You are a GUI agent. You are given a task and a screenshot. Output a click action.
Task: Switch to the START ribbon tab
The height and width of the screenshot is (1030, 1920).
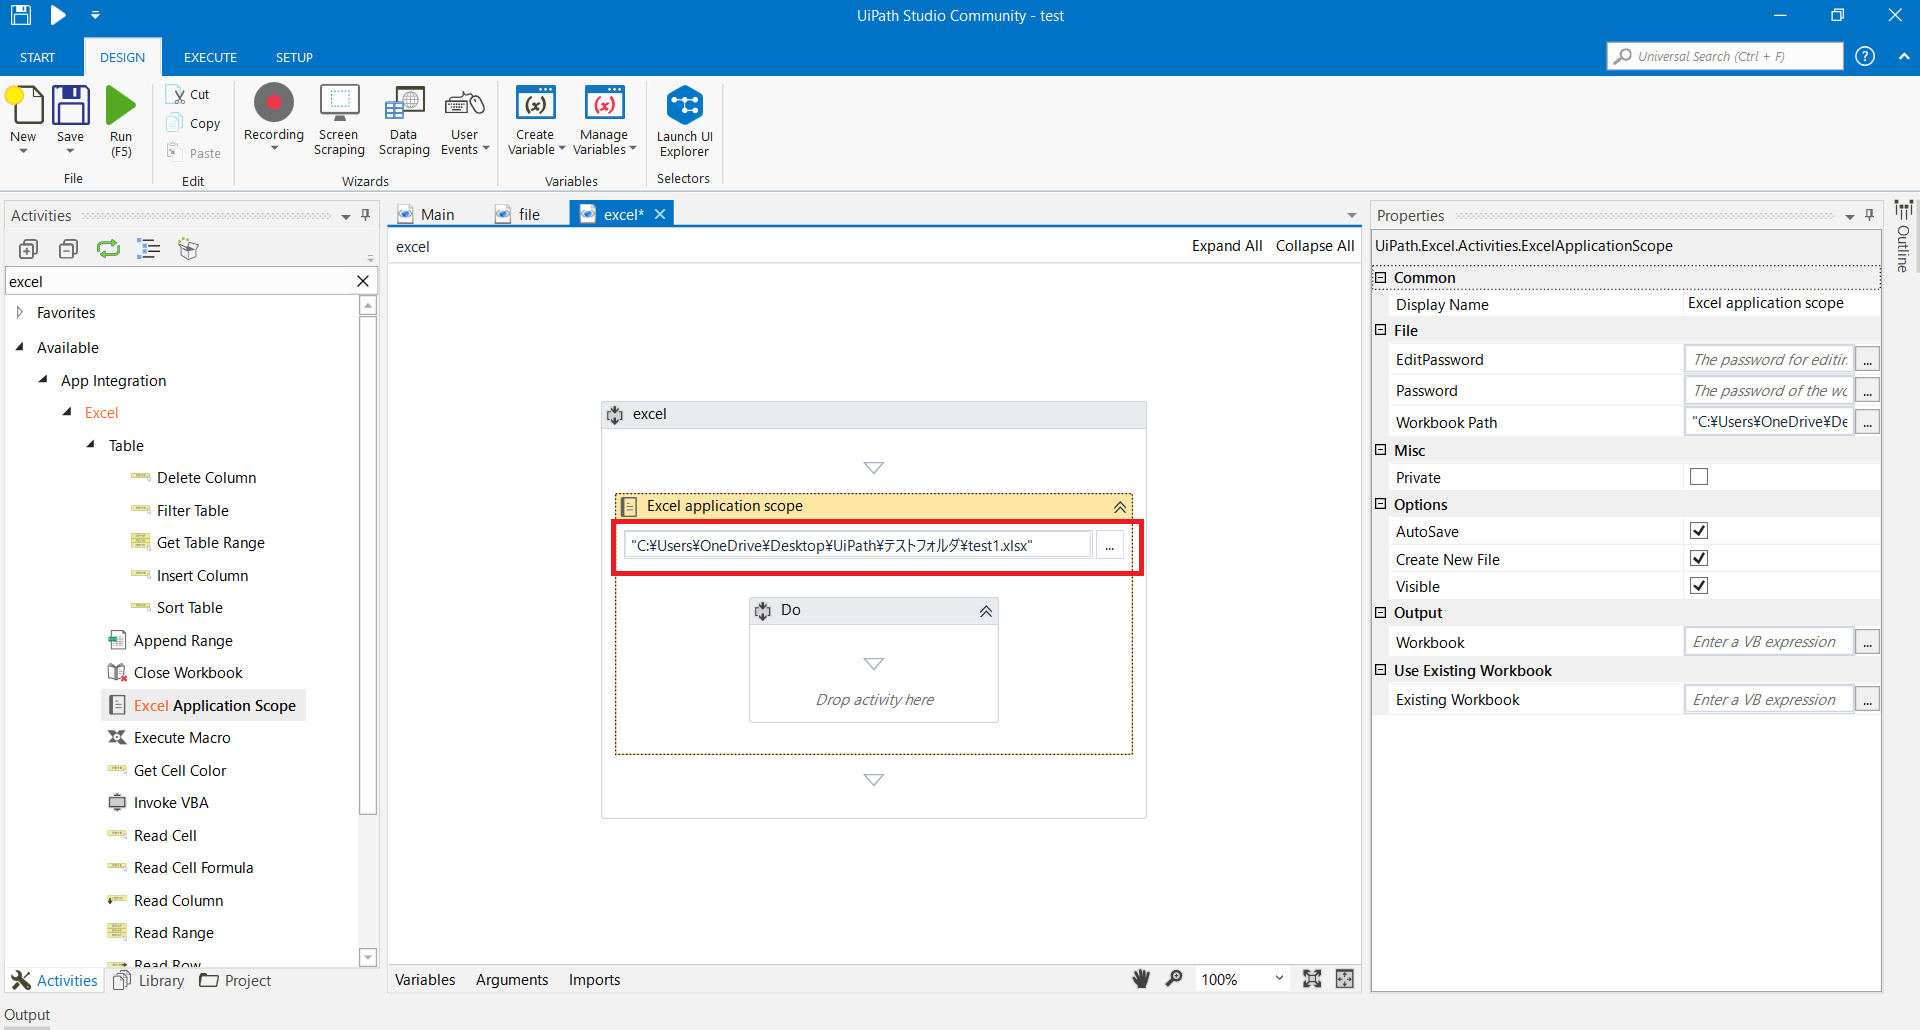click(x=38, y=57)
